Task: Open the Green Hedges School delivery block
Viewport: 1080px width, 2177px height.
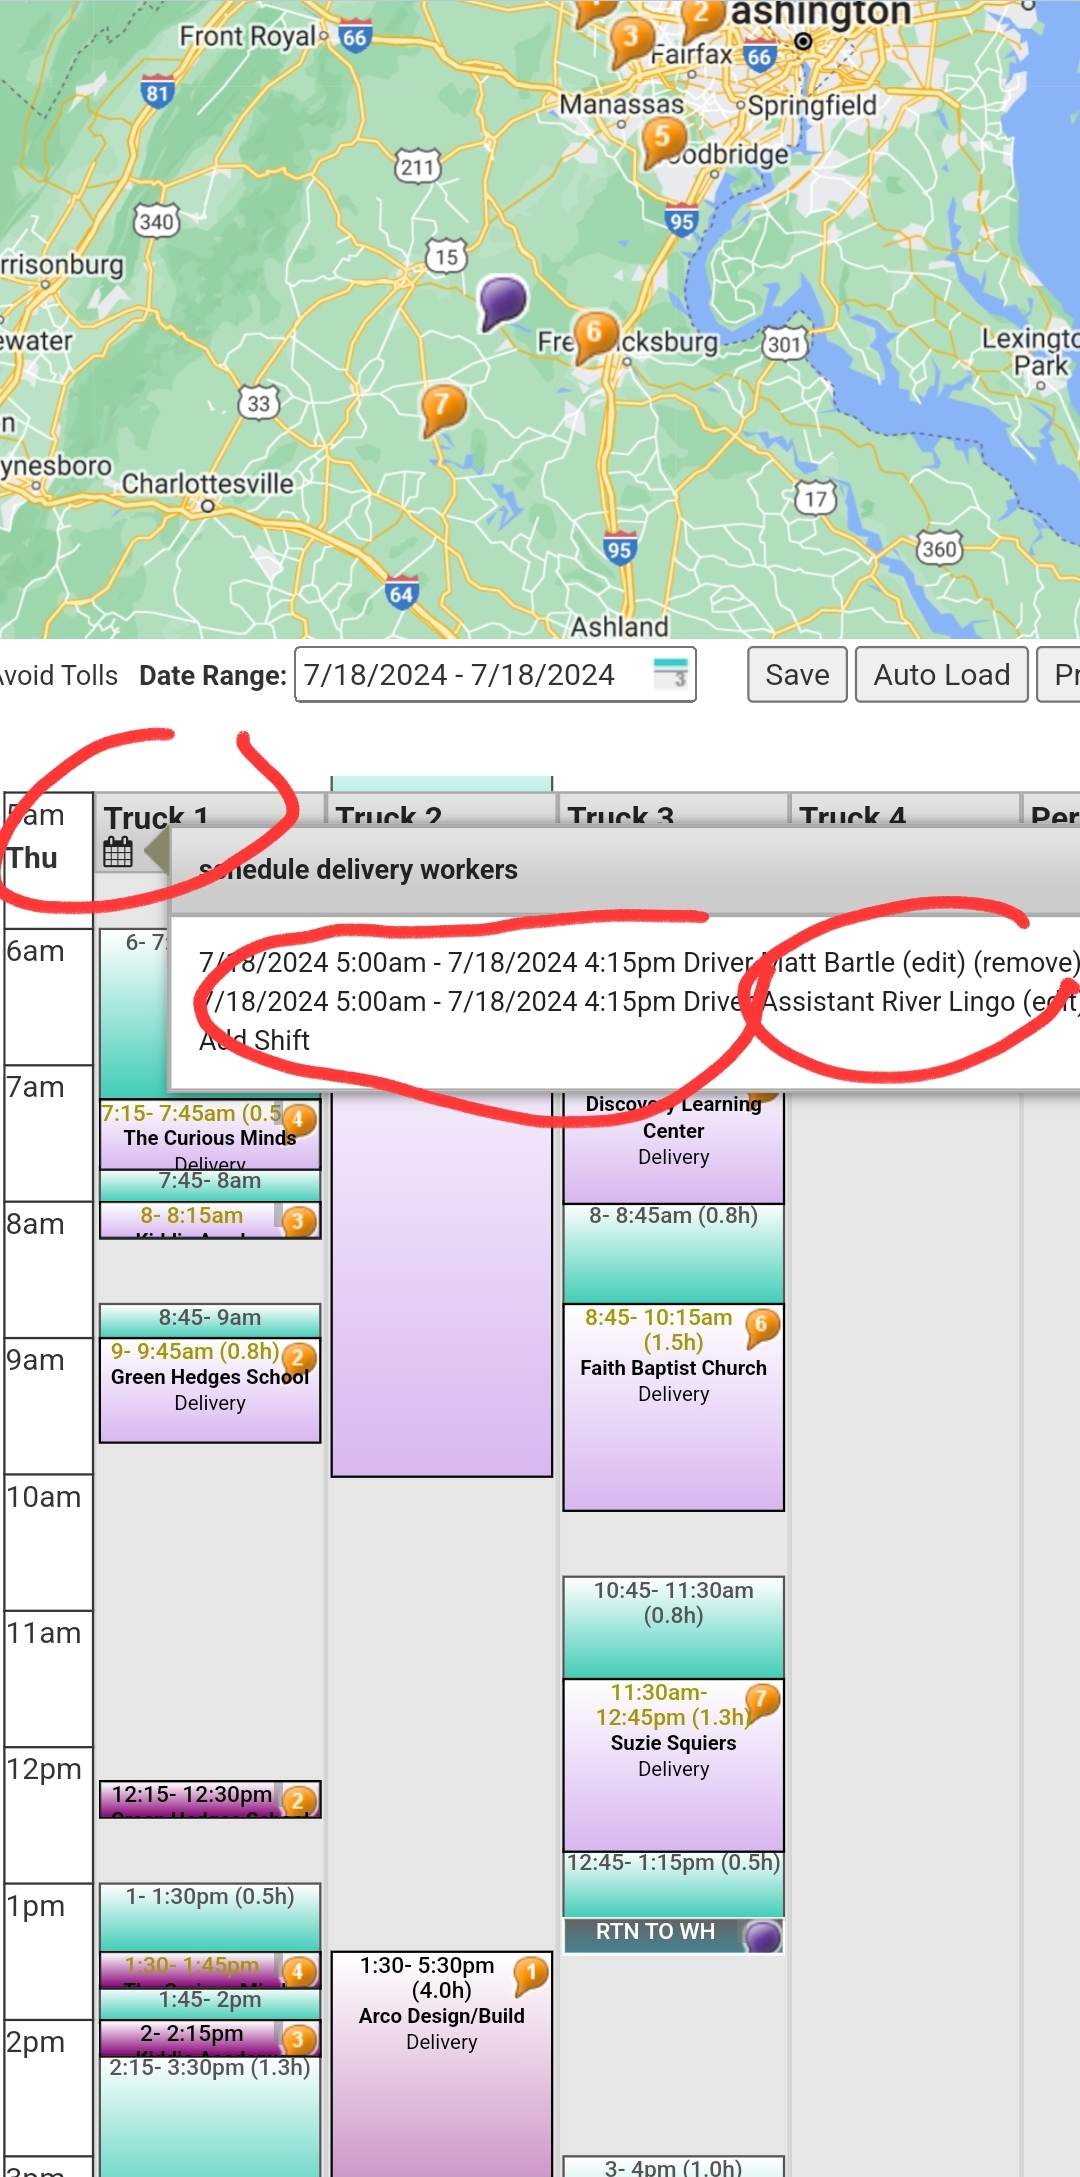Action: point(210,1390)
